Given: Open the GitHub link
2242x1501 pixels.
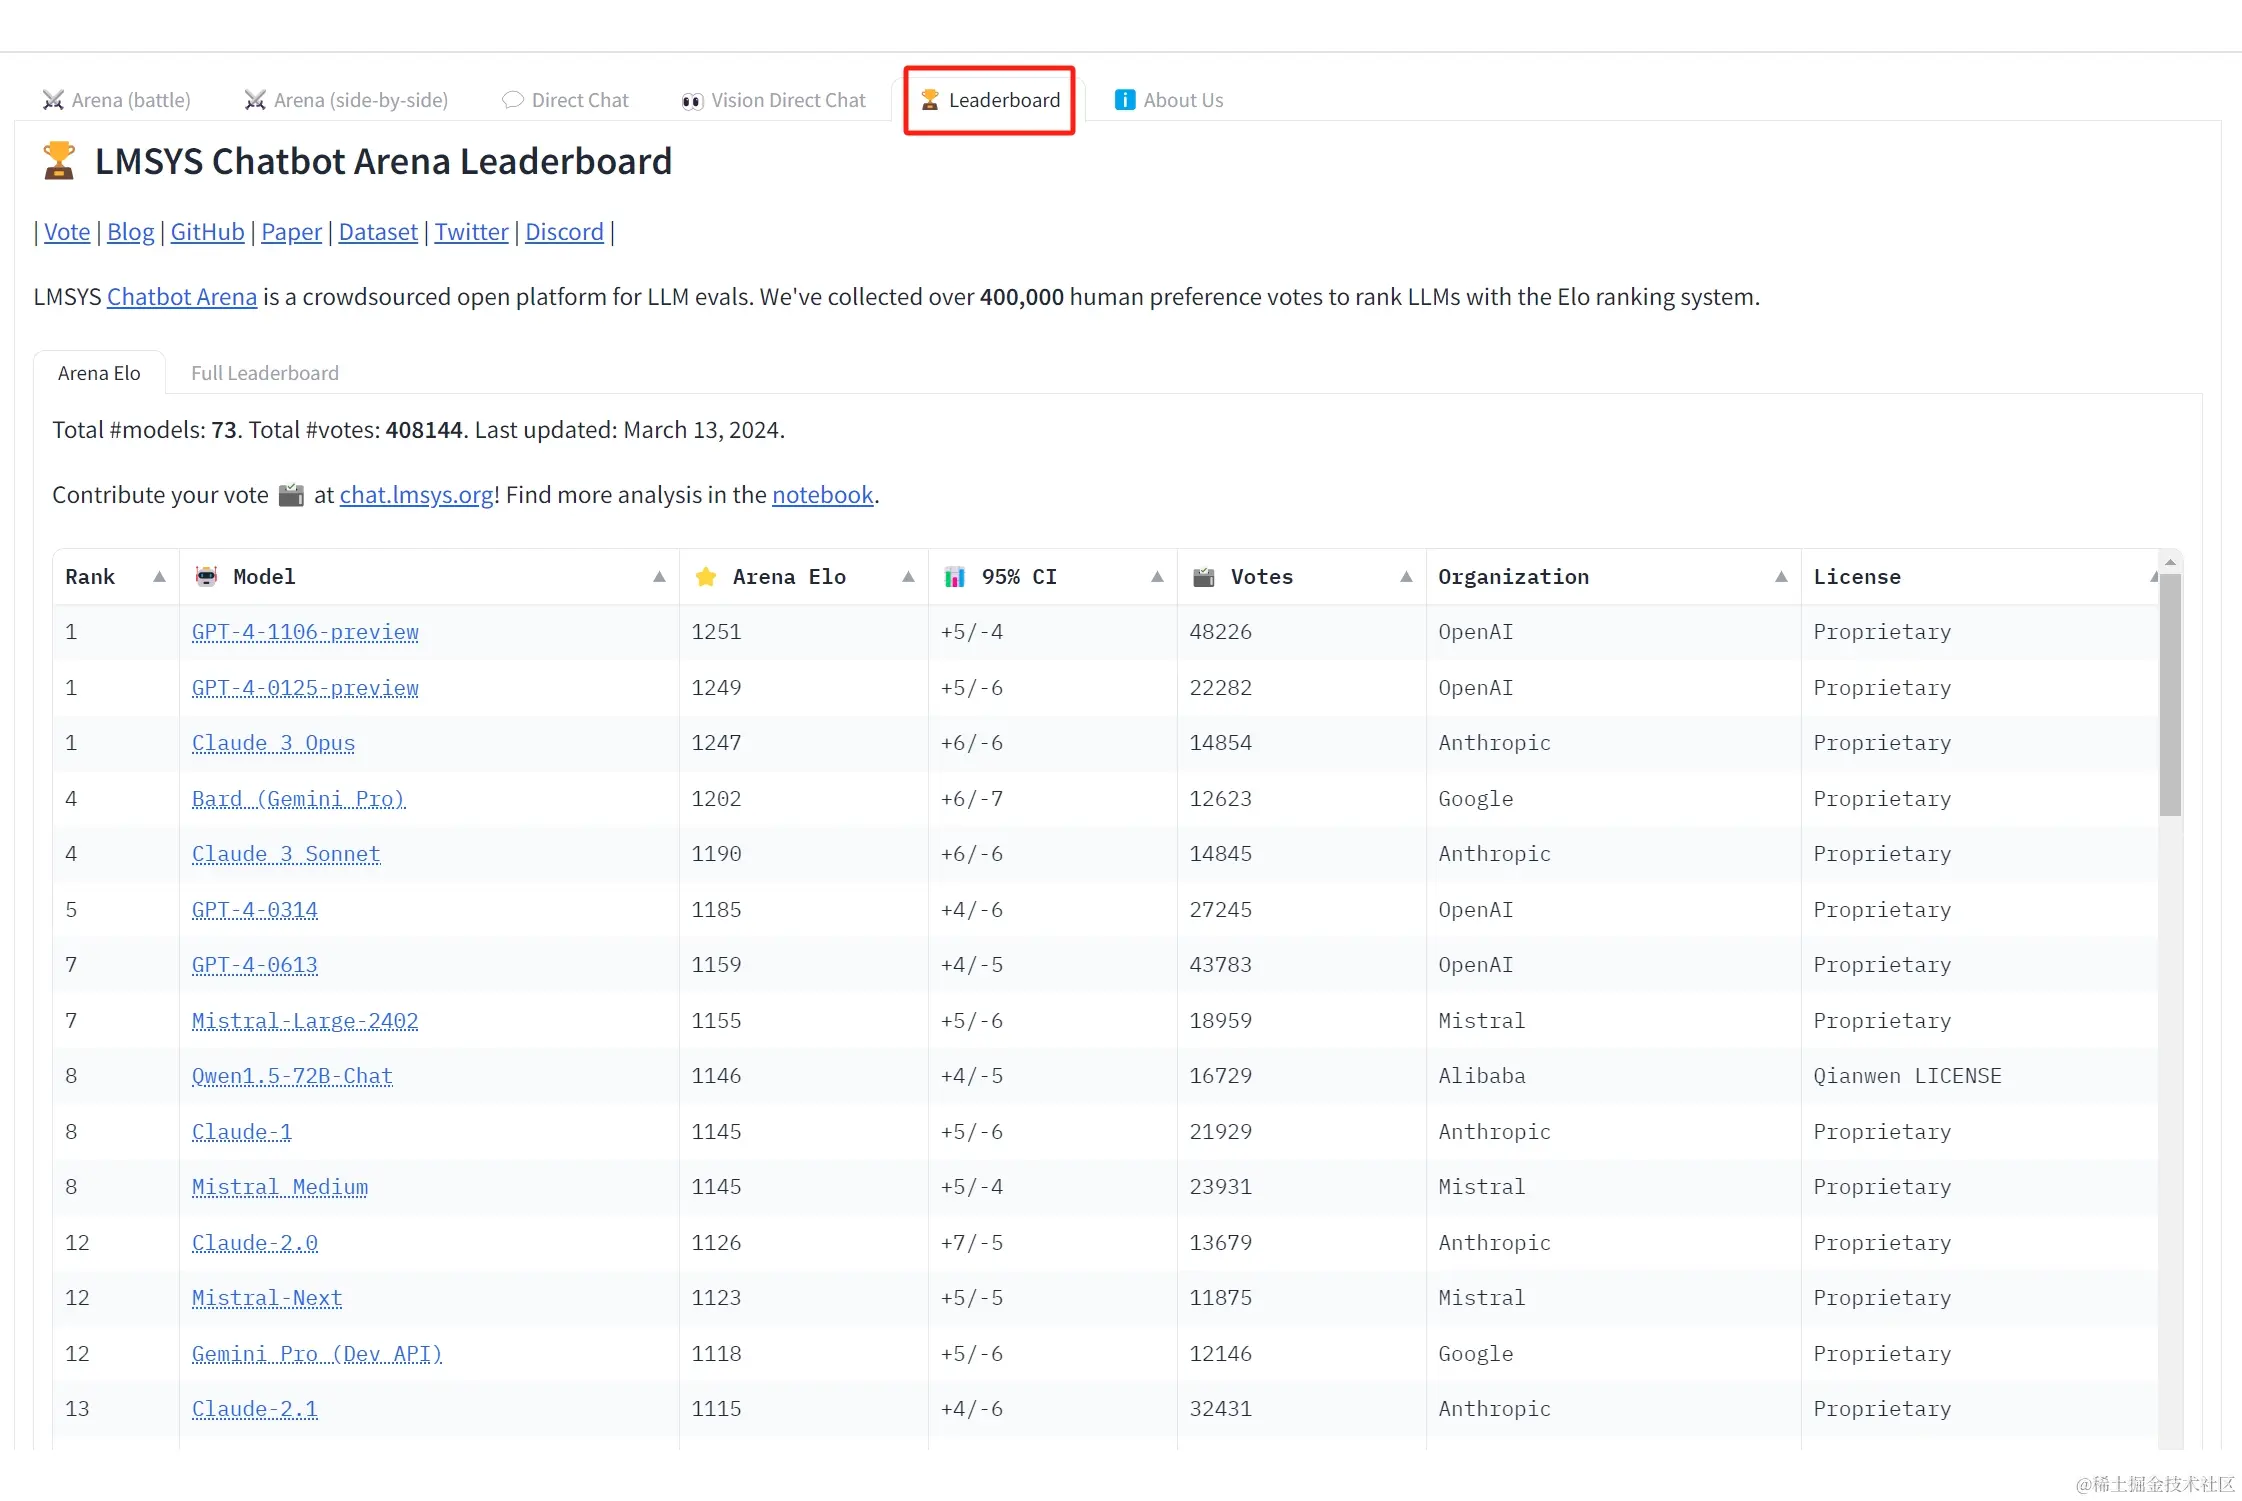Looking at the screenshot, I should (207, 232).
